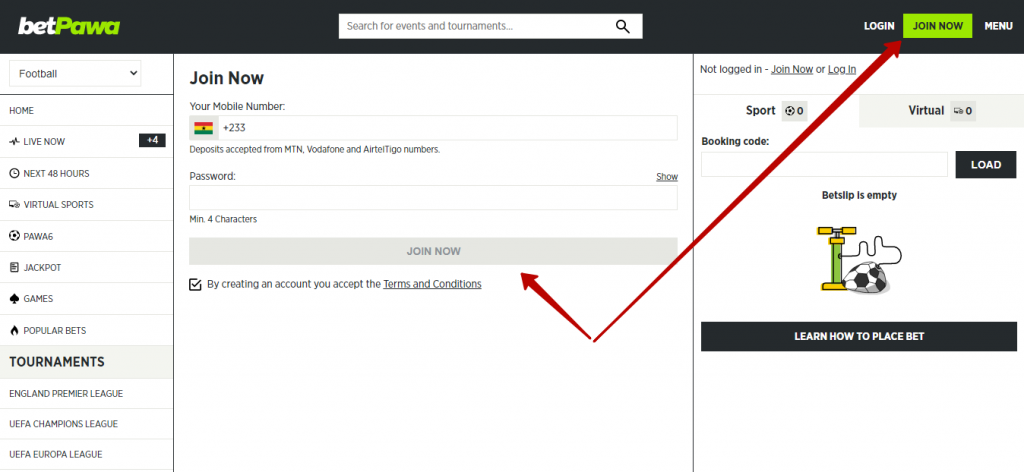
Task: Click the Show password link
Action: tap(667, 177)
